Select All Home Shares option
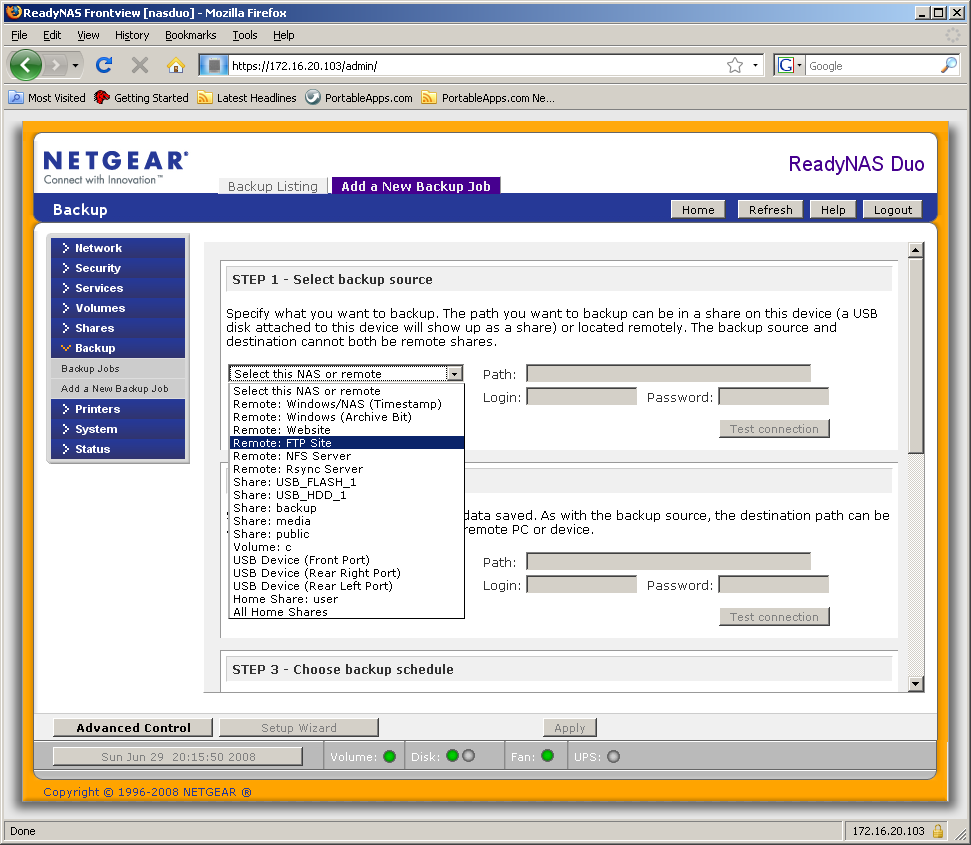 pos(347,612)
